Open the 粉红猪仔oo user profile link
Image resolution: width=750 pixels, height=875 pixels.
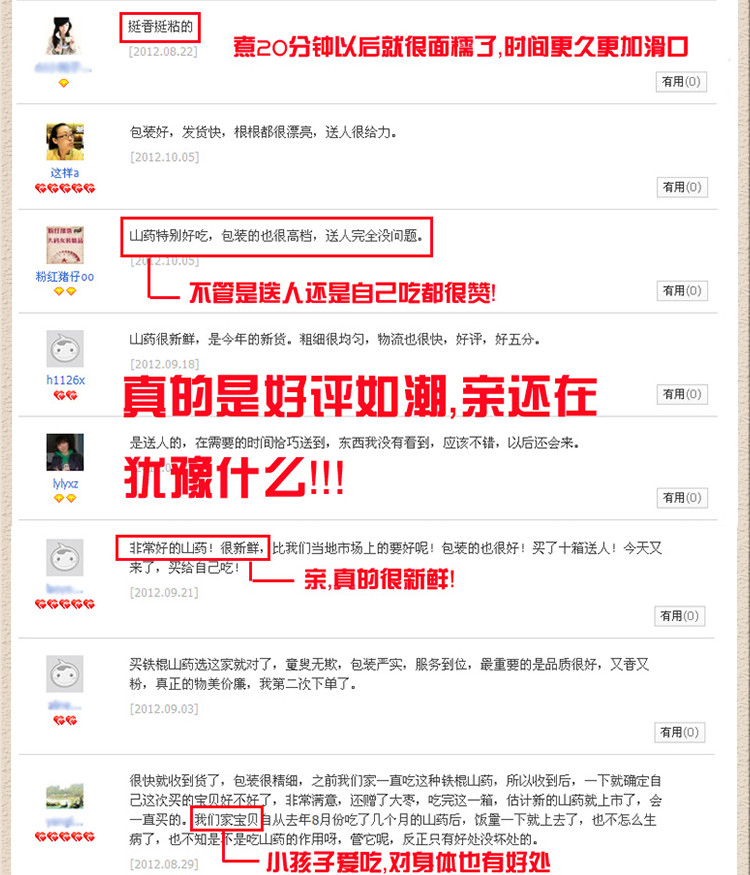coord(65,277)
